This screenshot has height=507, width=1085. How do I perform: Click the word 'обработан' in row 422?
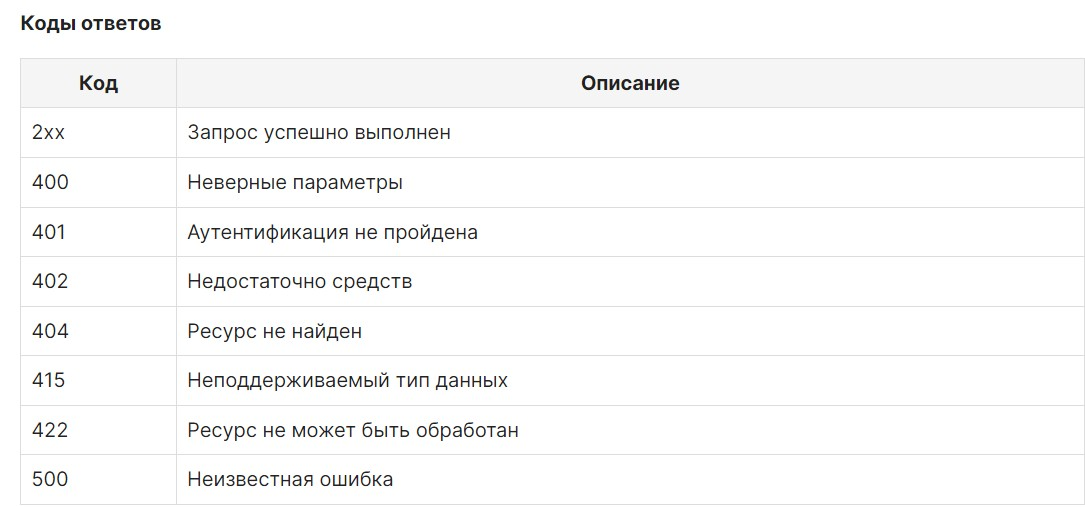click(x=467, y=430)
